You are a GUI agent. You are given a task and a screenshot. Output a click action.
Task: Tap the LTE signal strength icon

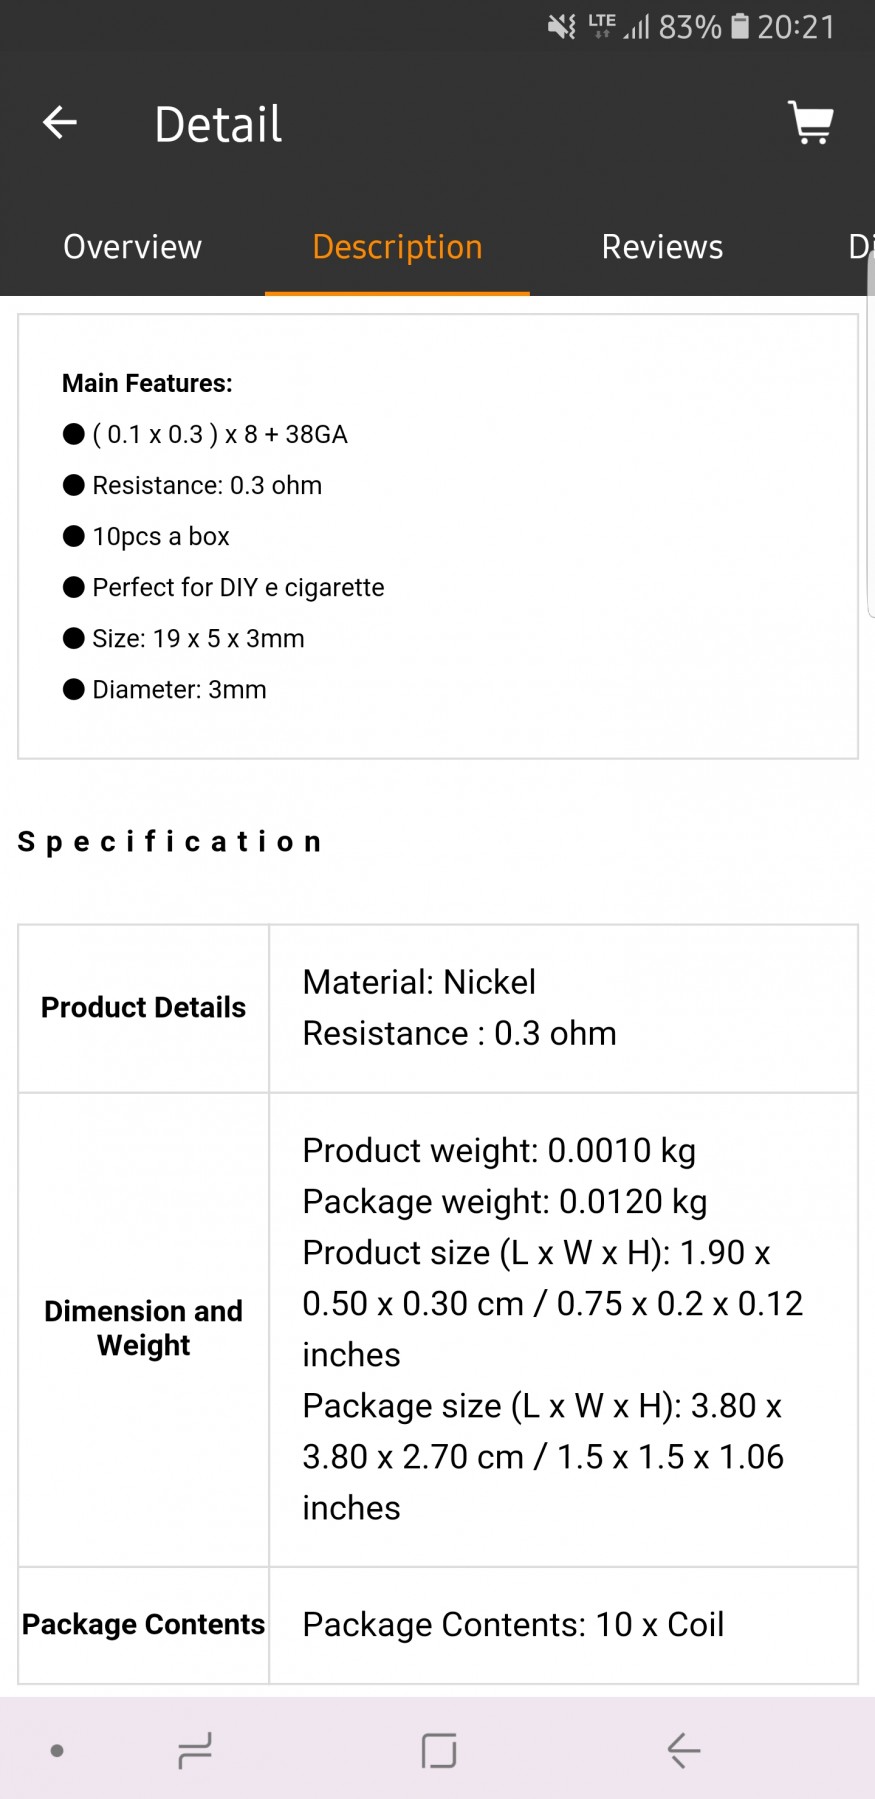tap(618, 26)
